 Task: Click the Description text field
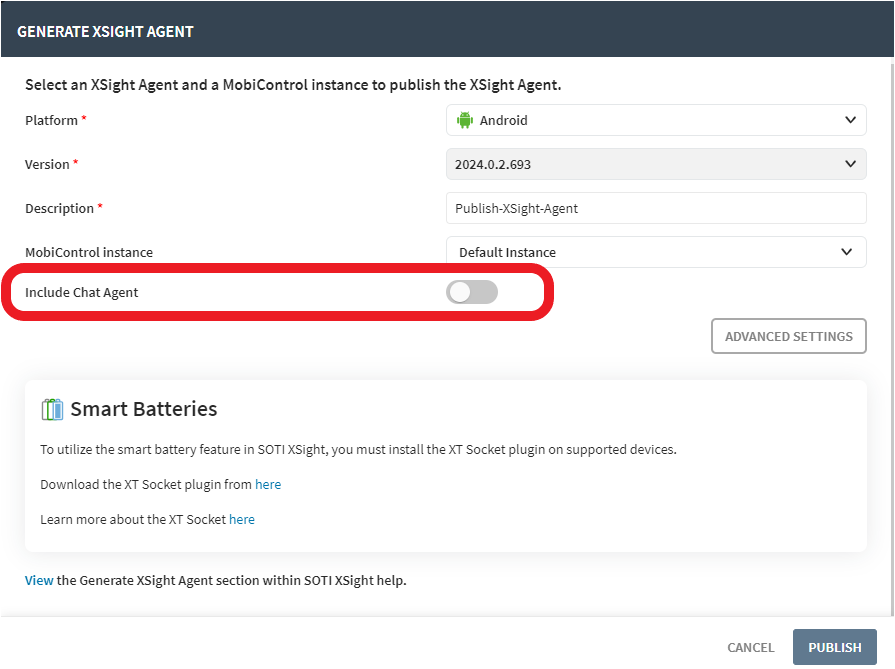(656, 208)
